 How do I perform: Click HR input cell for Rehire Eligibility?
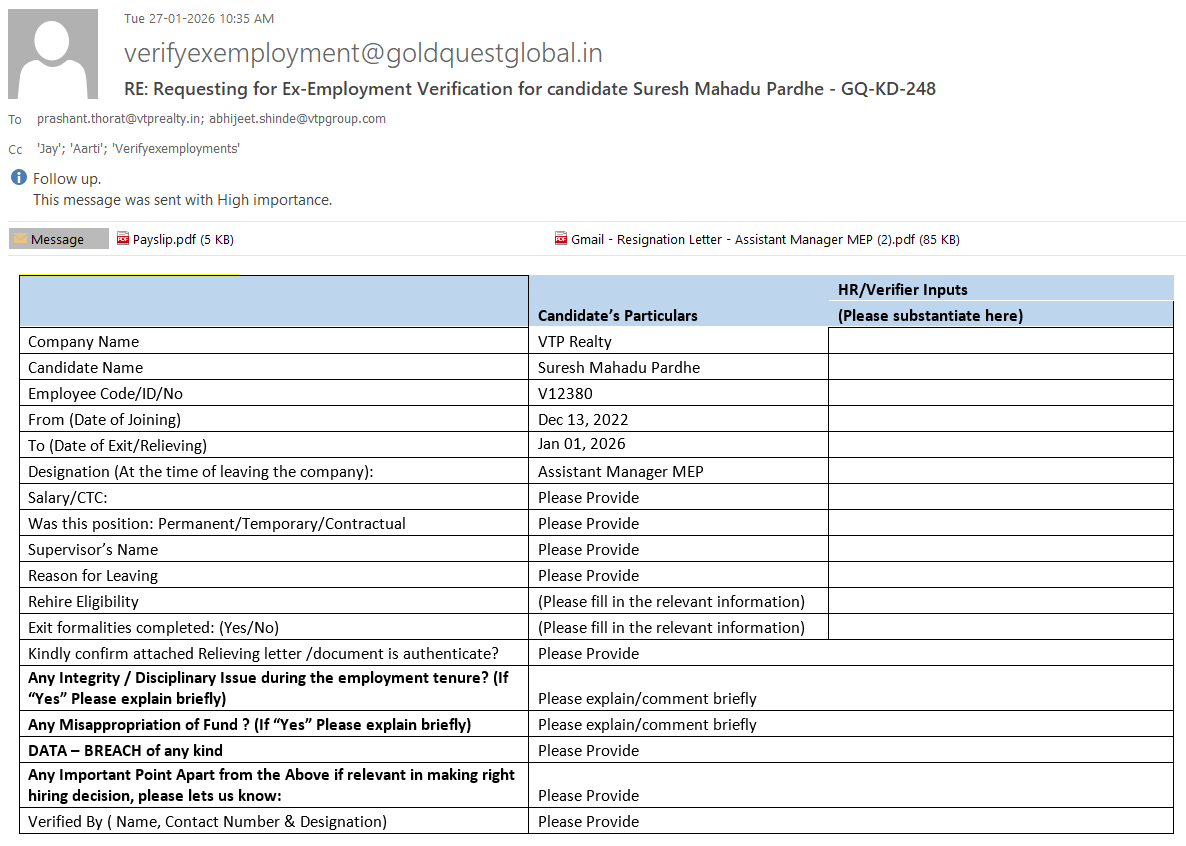[1000, 601]
